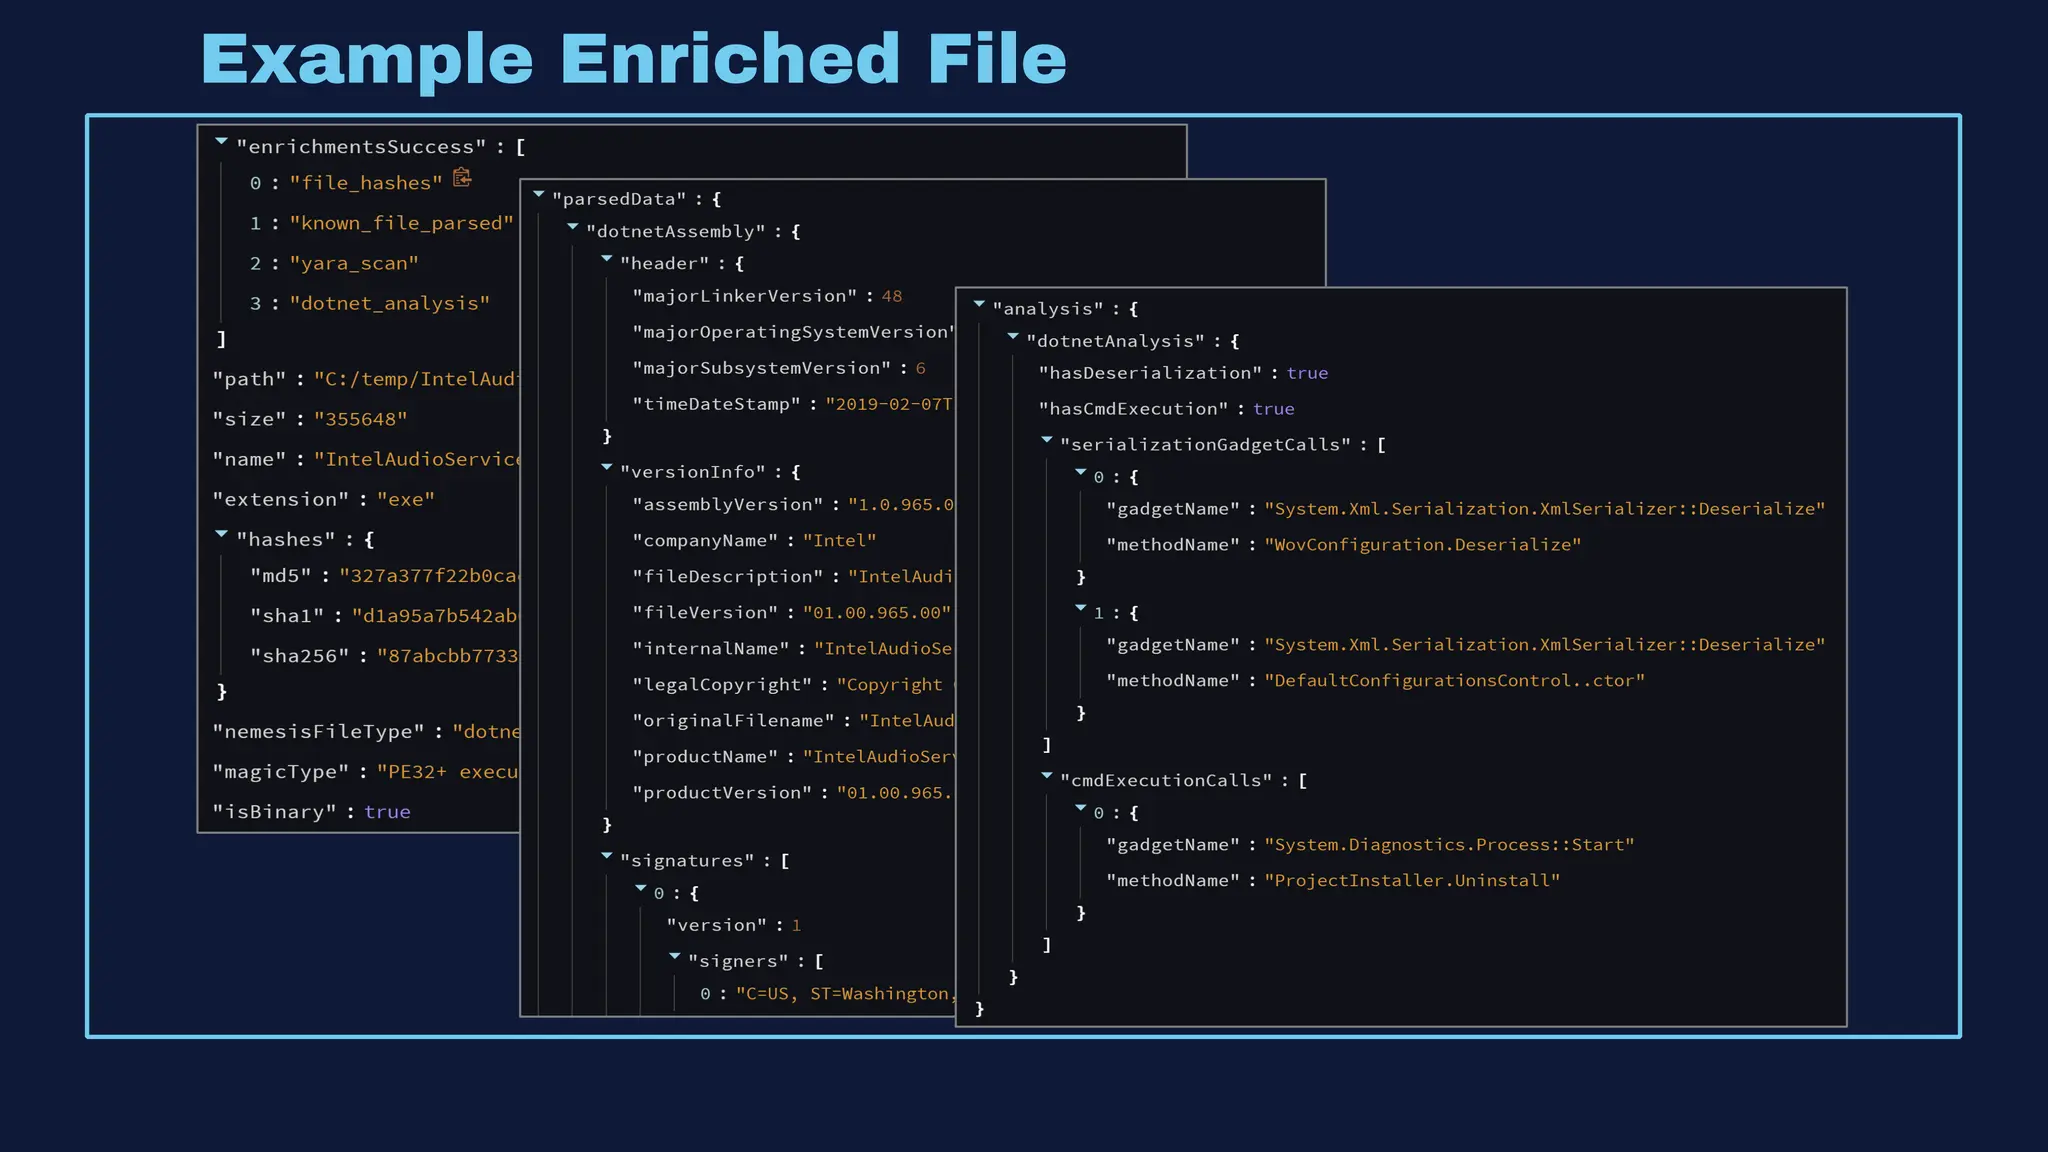The height and width of the screenshot is (1152, 2048).
Task: Select the "known_file_parsed" entry
Action: pyautogui.click(x=401, y=223)
